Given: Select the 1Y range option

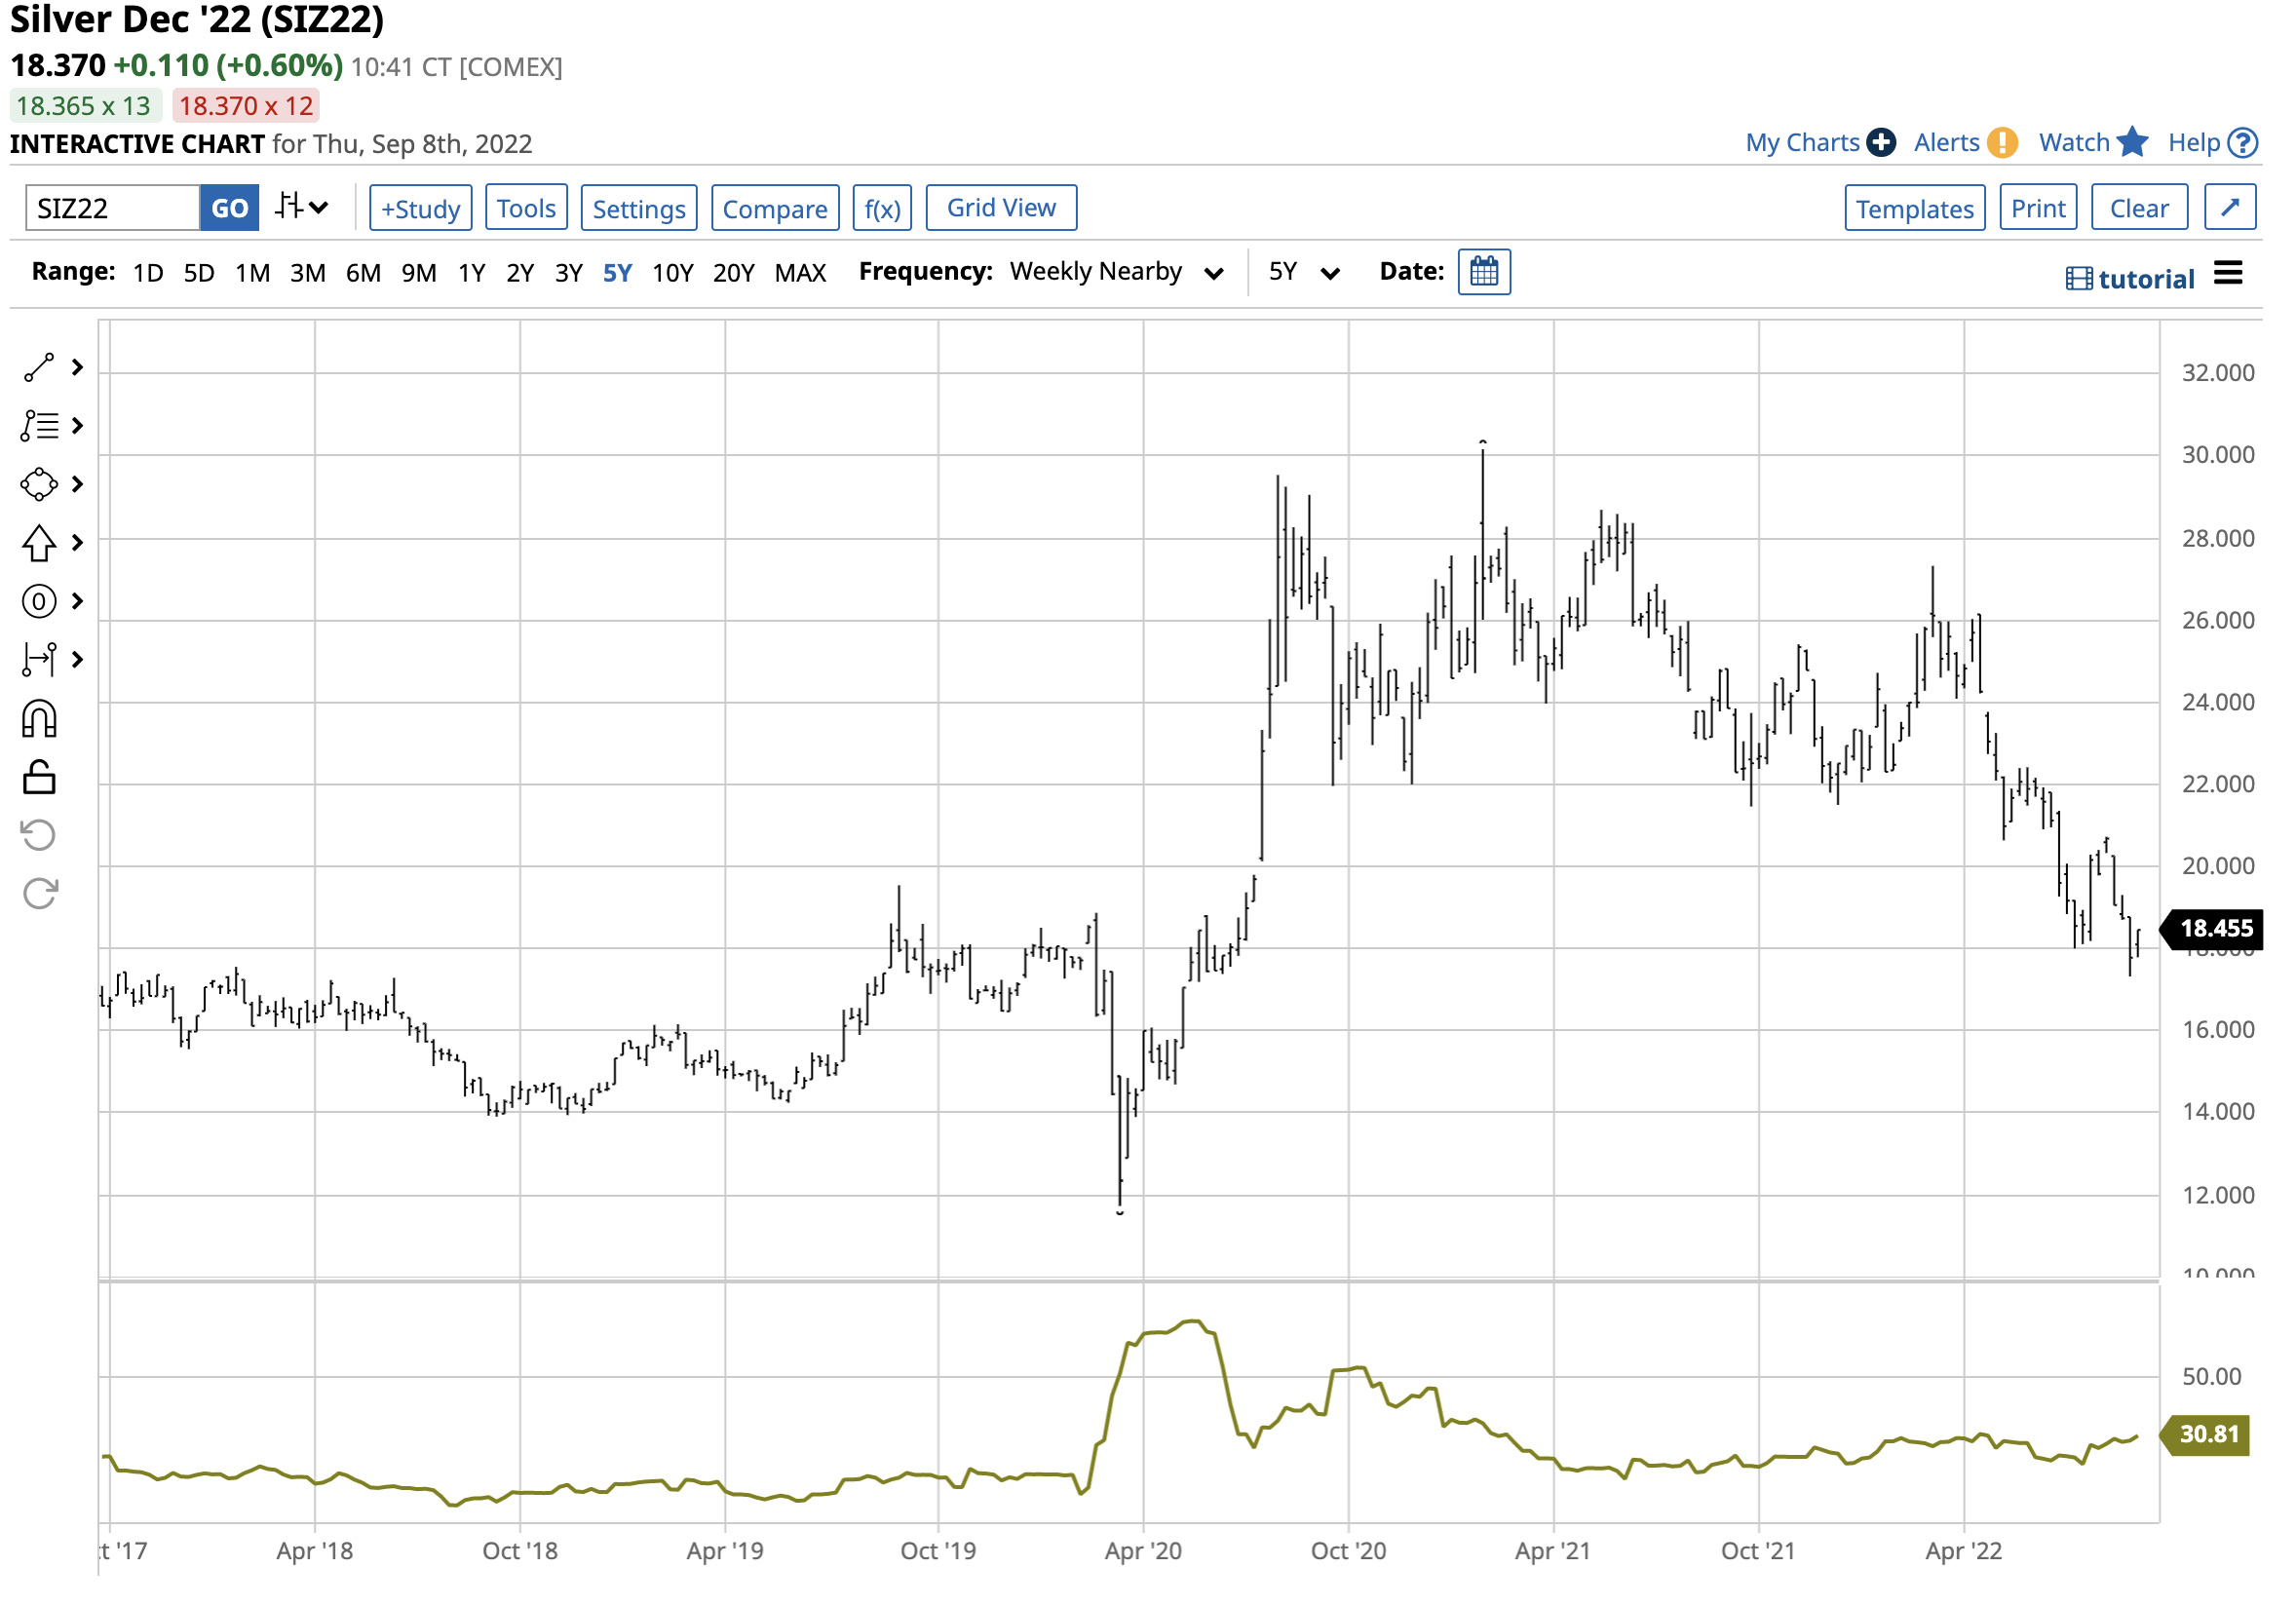Looking at the screenshot, I should pyautogui.click(x=471, y=273).
